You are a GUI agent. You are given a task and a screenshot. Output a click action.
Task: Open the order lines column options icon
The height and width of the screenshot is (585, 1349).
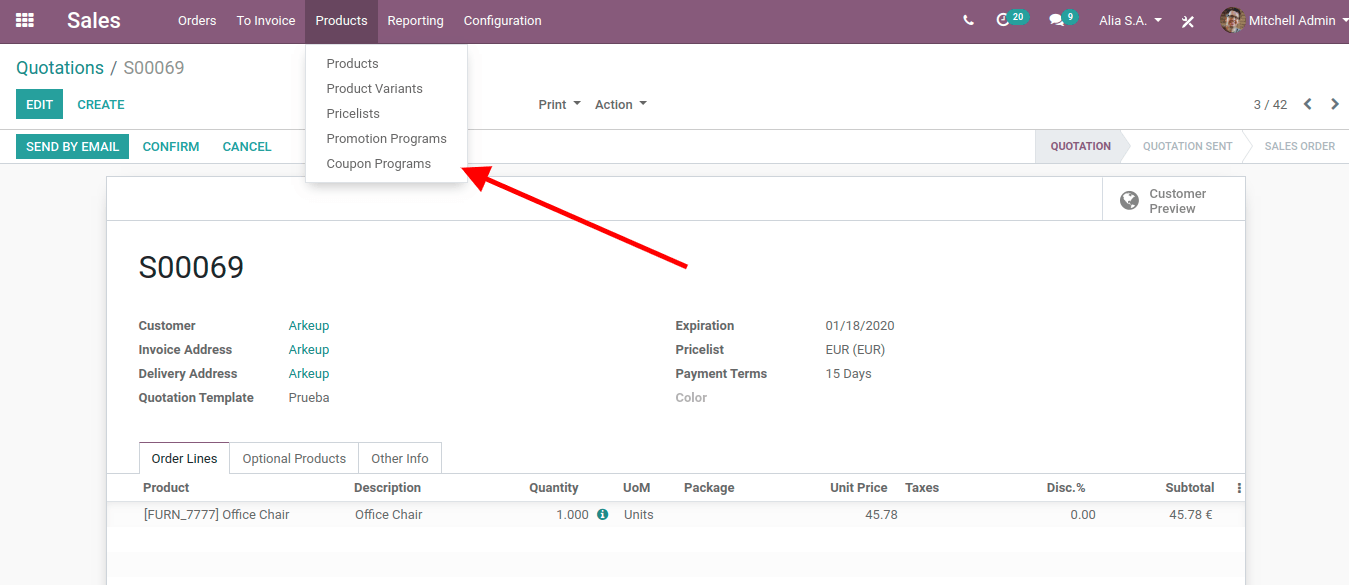pyautogui.click(x=1239, y=488)
